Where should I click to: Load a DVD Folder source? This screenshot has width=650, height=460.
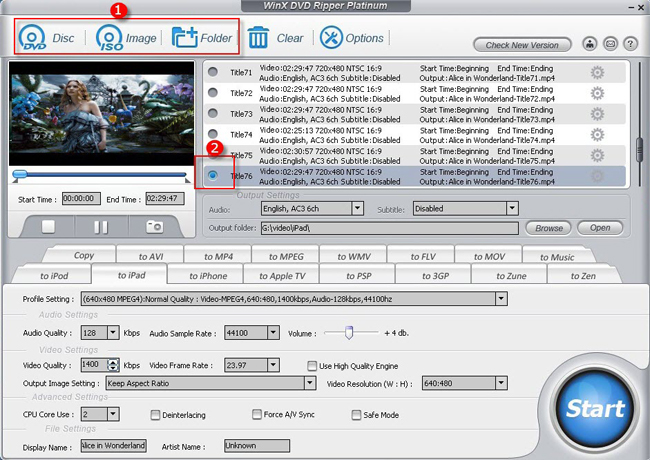tap(202, 38)
